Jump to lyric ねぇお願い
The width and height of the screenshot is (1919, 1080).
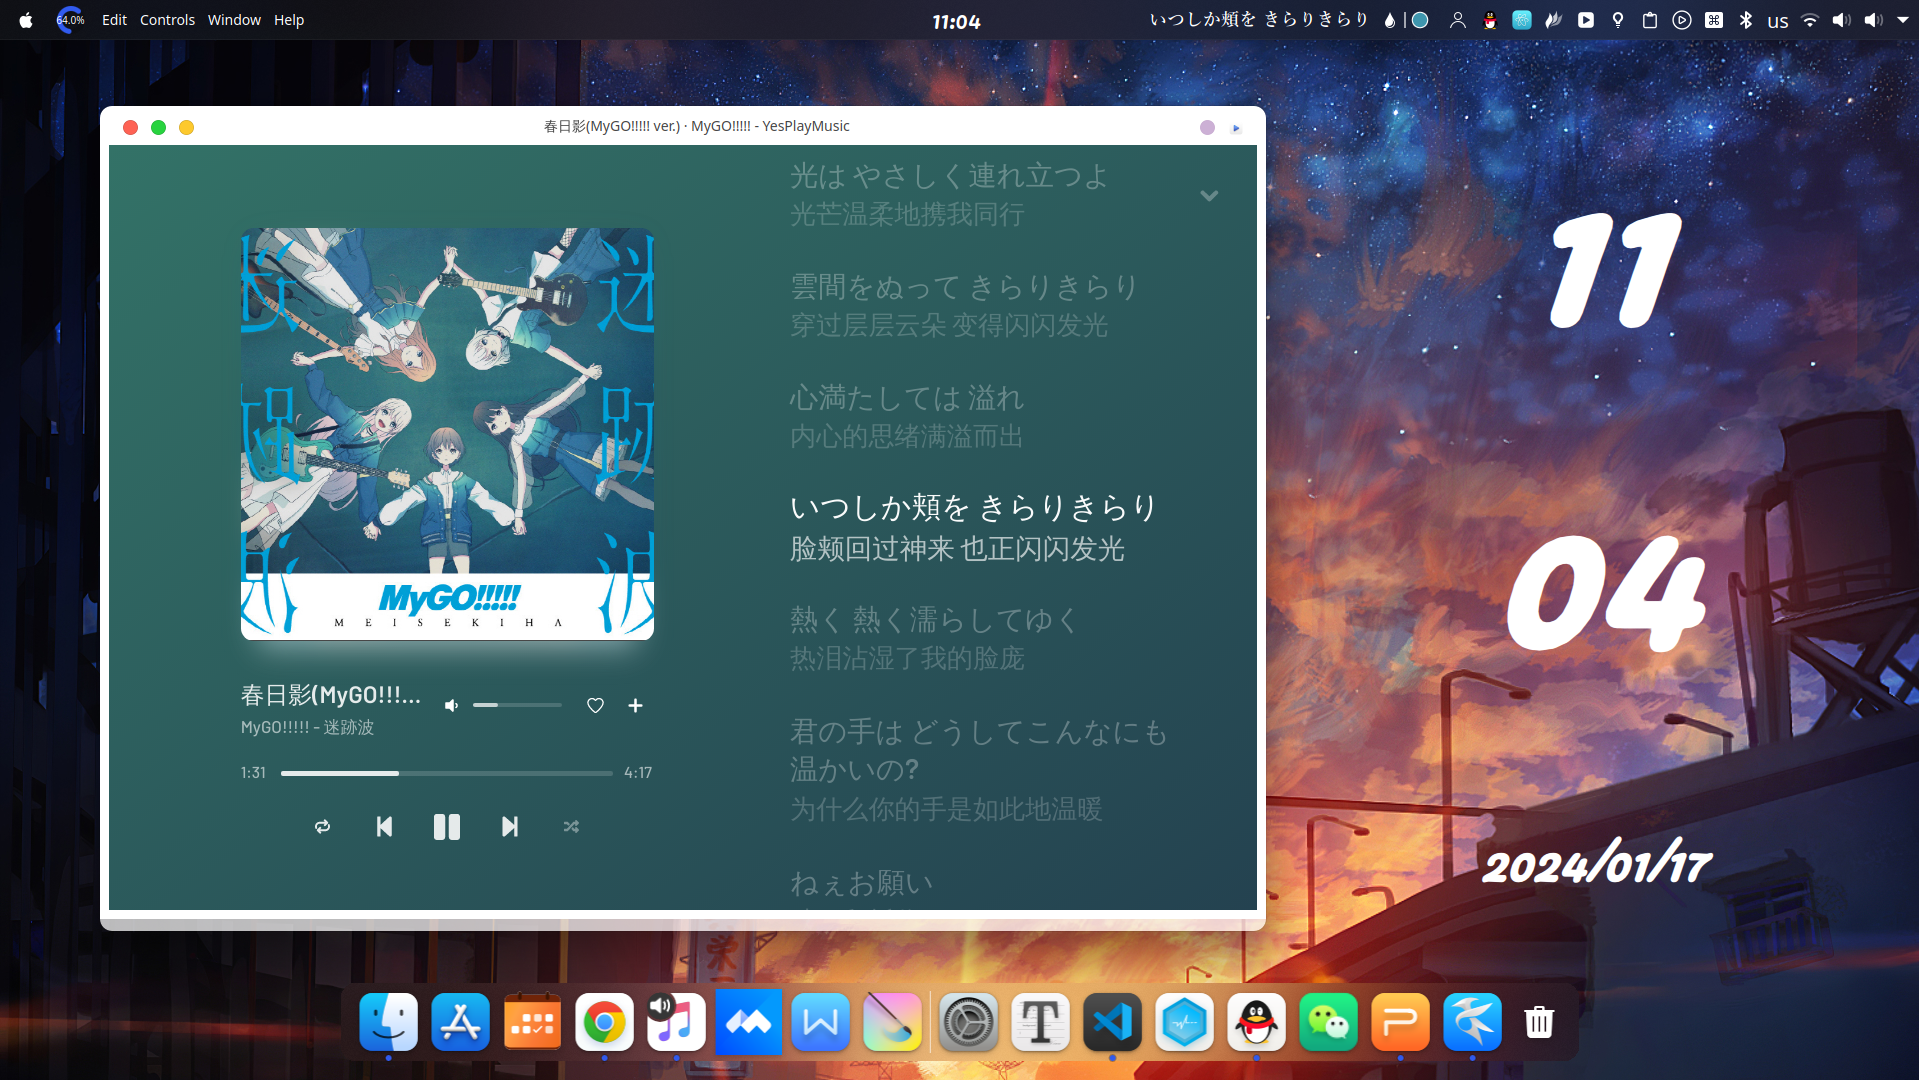coord(861,884)
